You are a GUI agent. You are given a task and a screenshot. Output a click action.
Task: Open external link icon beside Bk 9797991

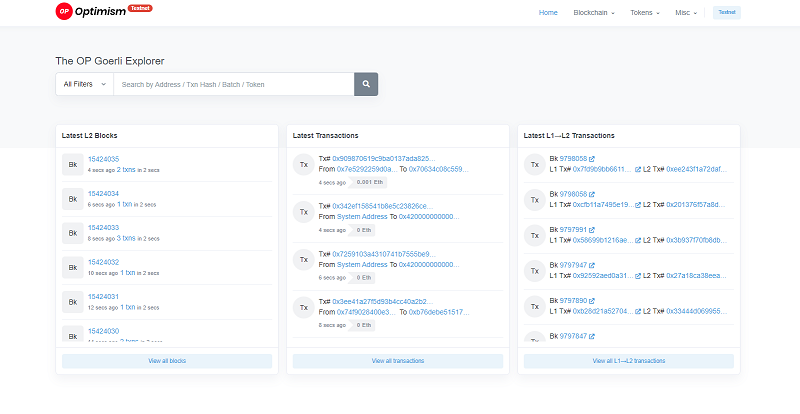point(592,229)
